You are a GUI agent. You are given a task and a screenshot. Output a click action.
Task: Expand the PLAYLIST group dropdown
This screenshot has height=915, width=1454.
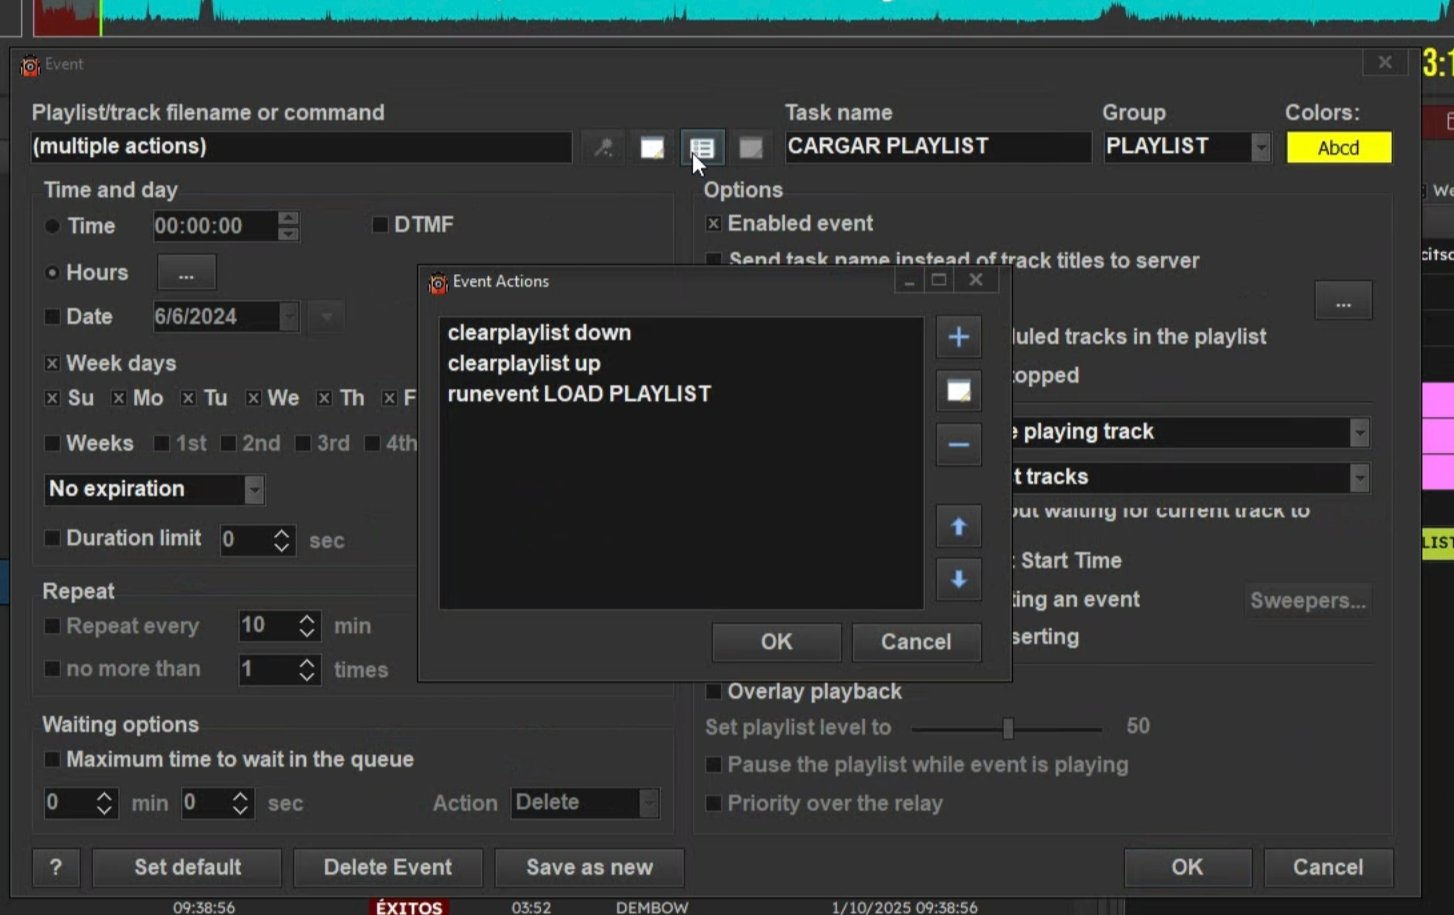tap(1260, 147)
